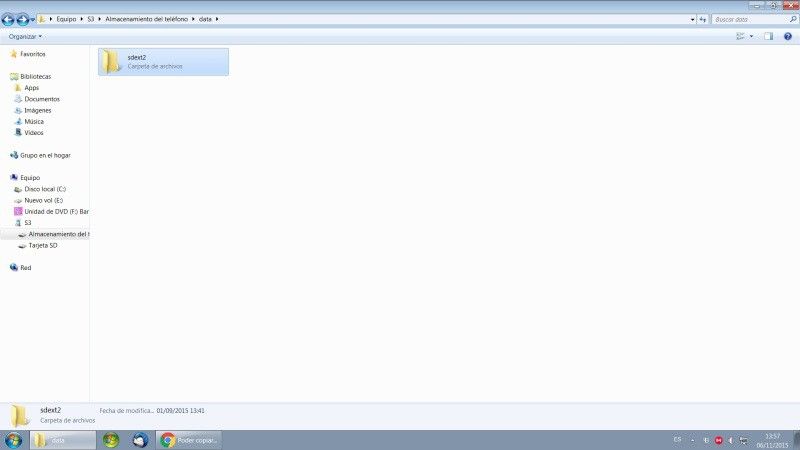
Task: Open the volume speaker tray icon
Action: (x=731, y=440)
